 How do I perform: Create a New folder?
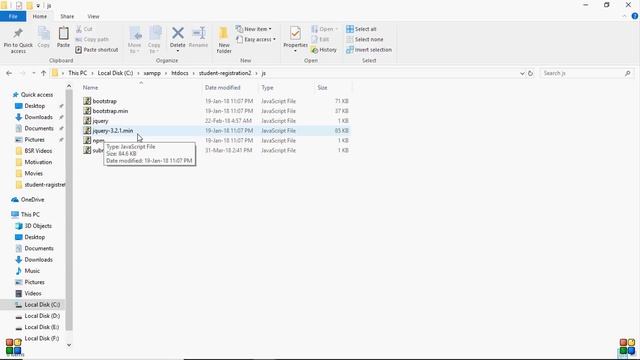pyautogui.click(x=224, y=40)
